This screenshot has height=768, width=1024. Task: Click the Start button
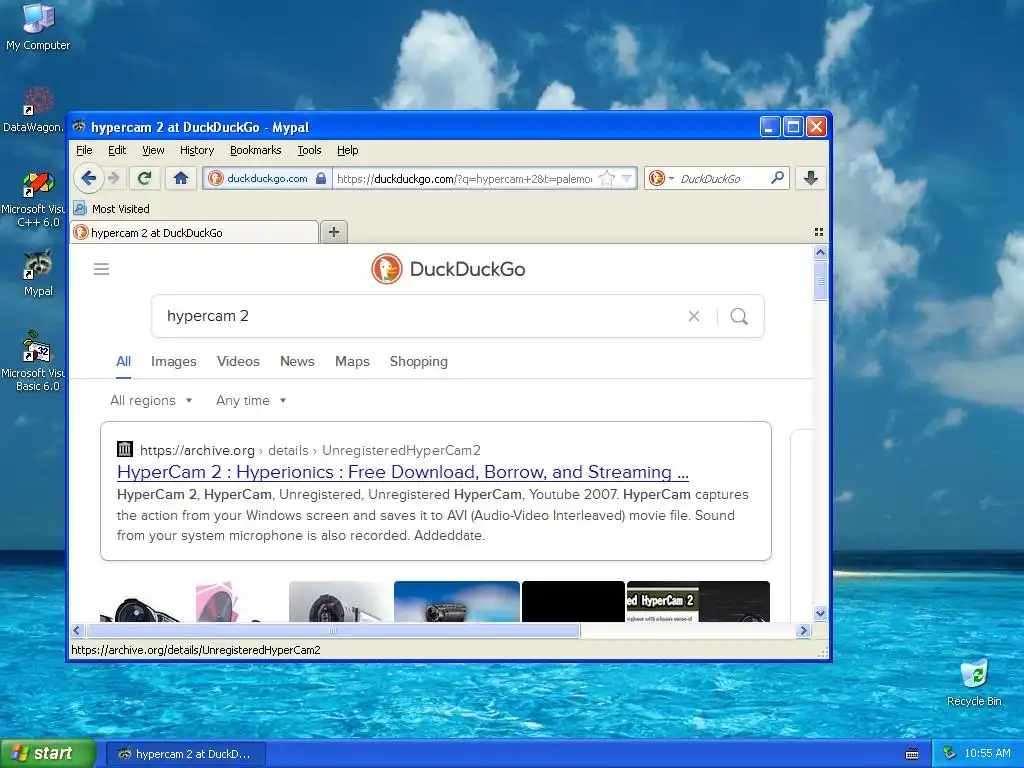coord(48,754)
